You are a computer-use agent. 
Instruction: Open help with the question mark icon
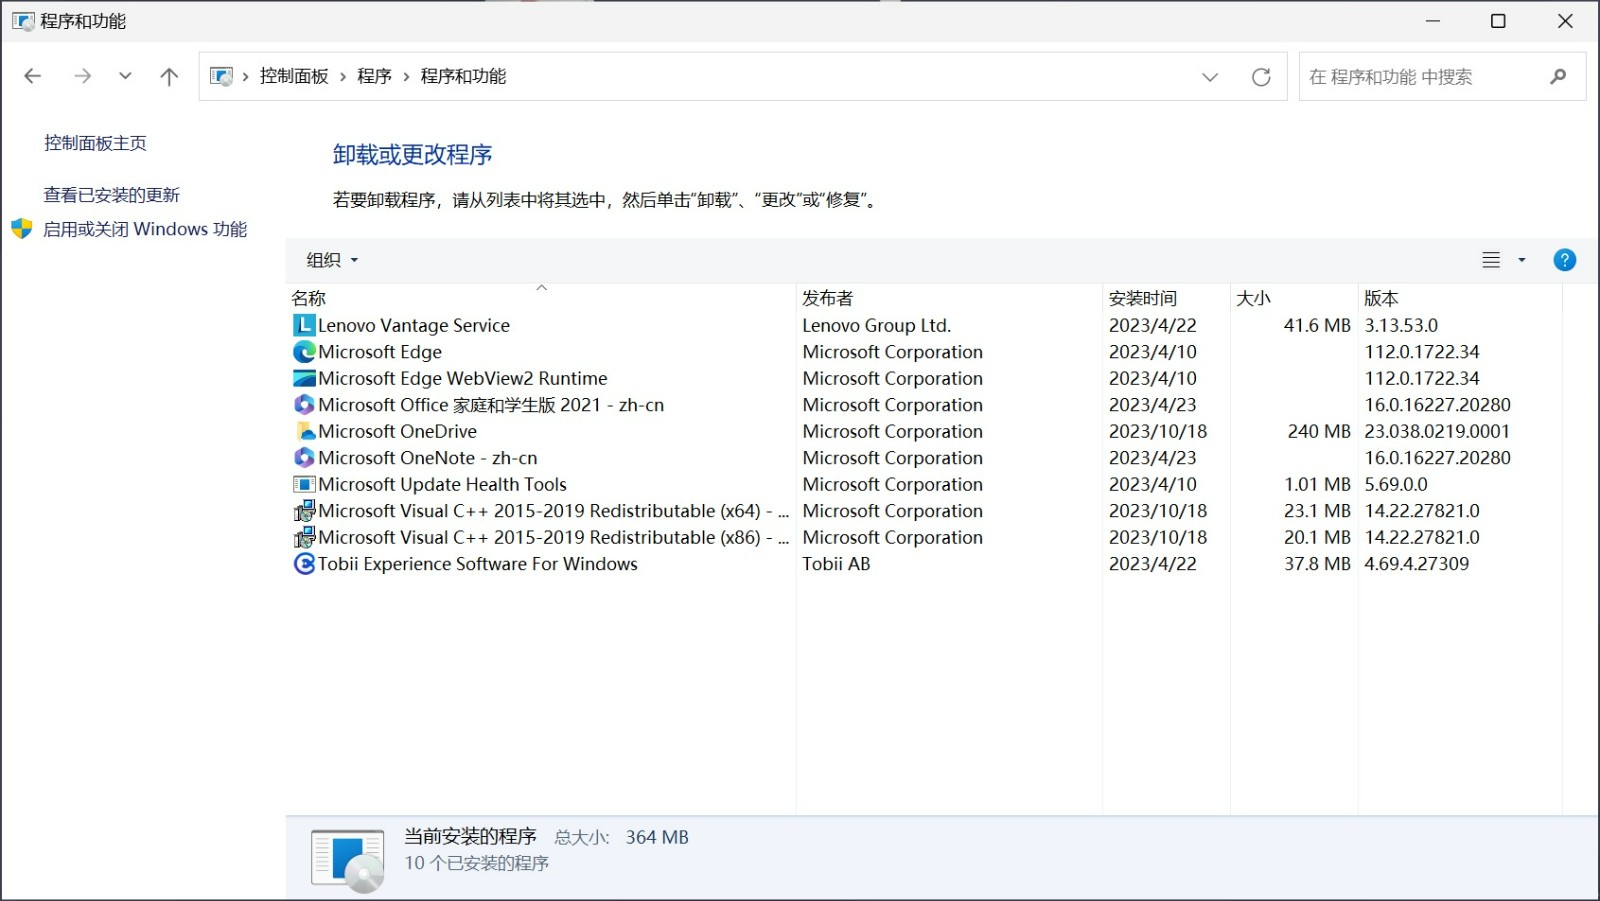1564,260
